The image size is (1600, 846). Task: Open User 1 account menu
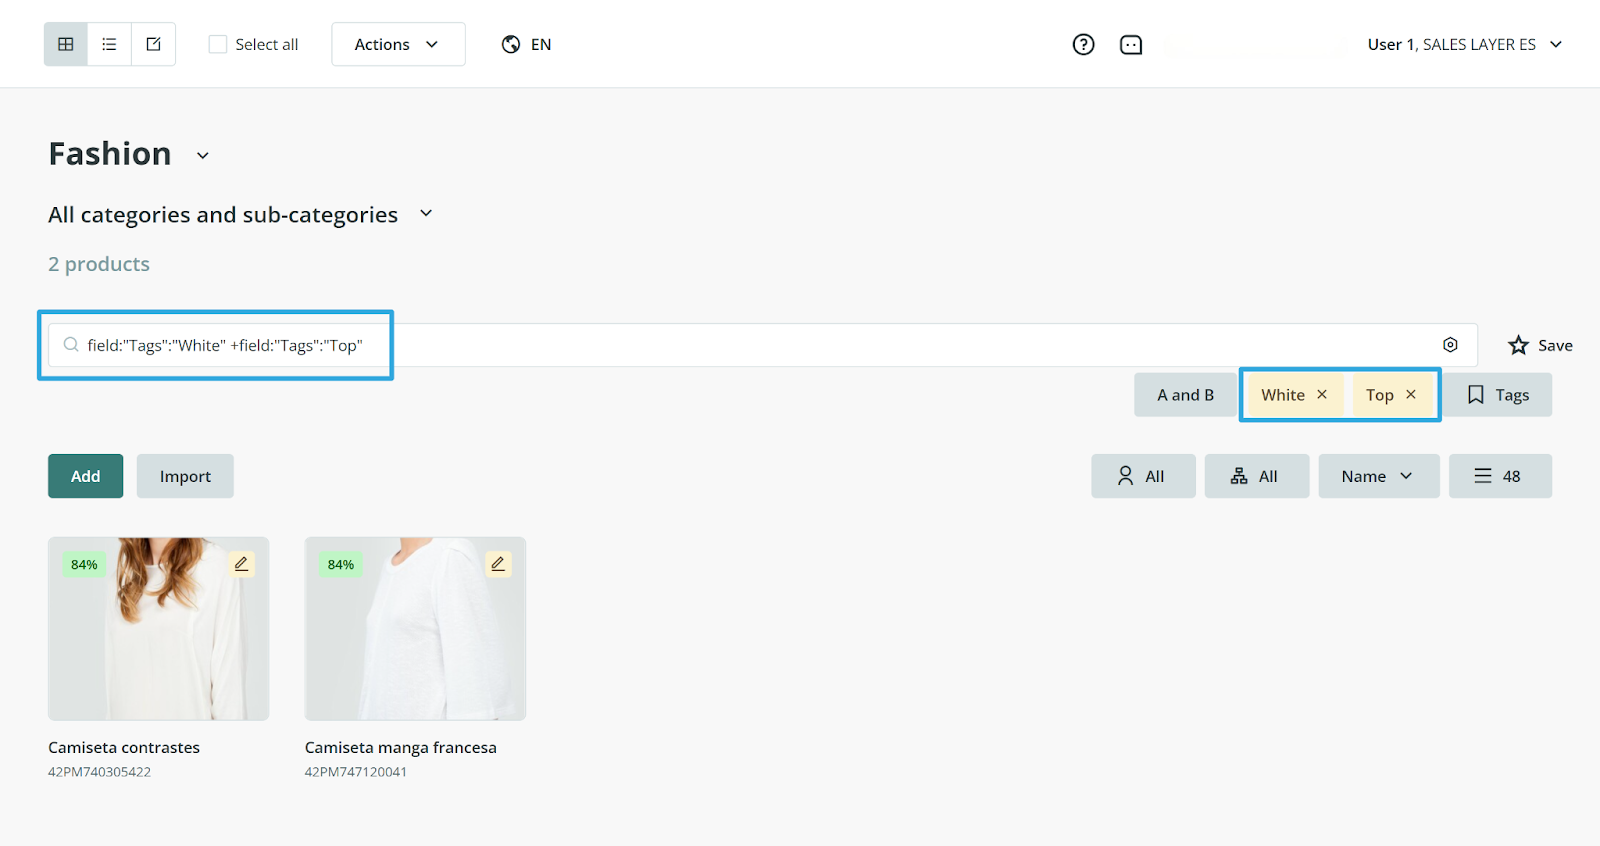click(1464, 44)
